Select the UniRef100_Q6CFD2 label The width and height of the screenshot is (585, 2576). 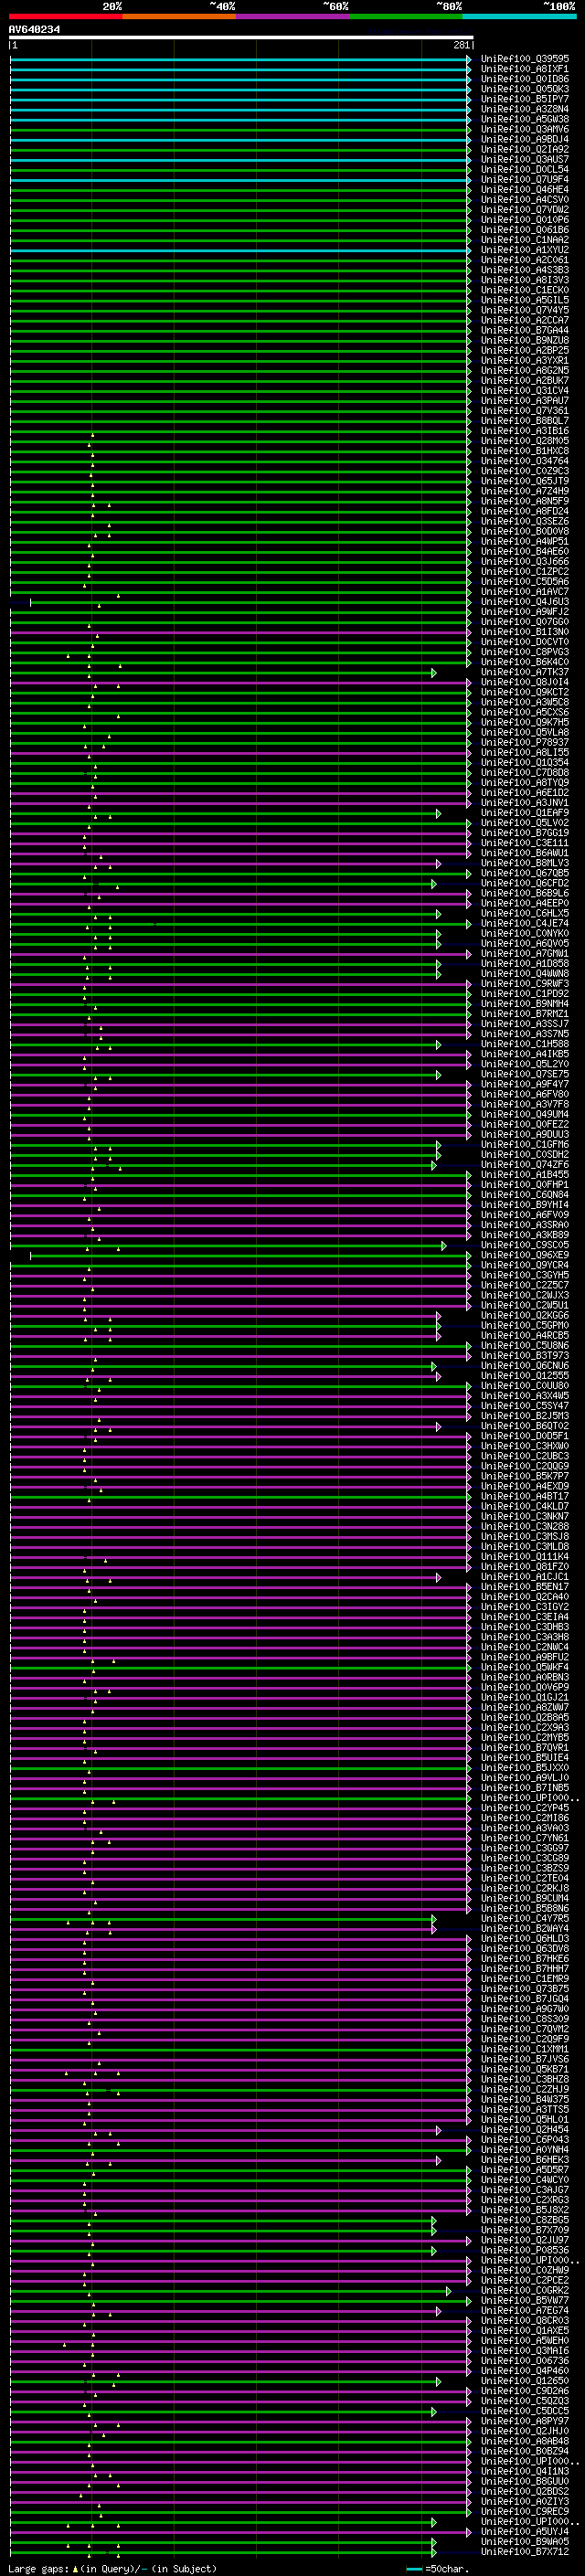pos(524,883)
